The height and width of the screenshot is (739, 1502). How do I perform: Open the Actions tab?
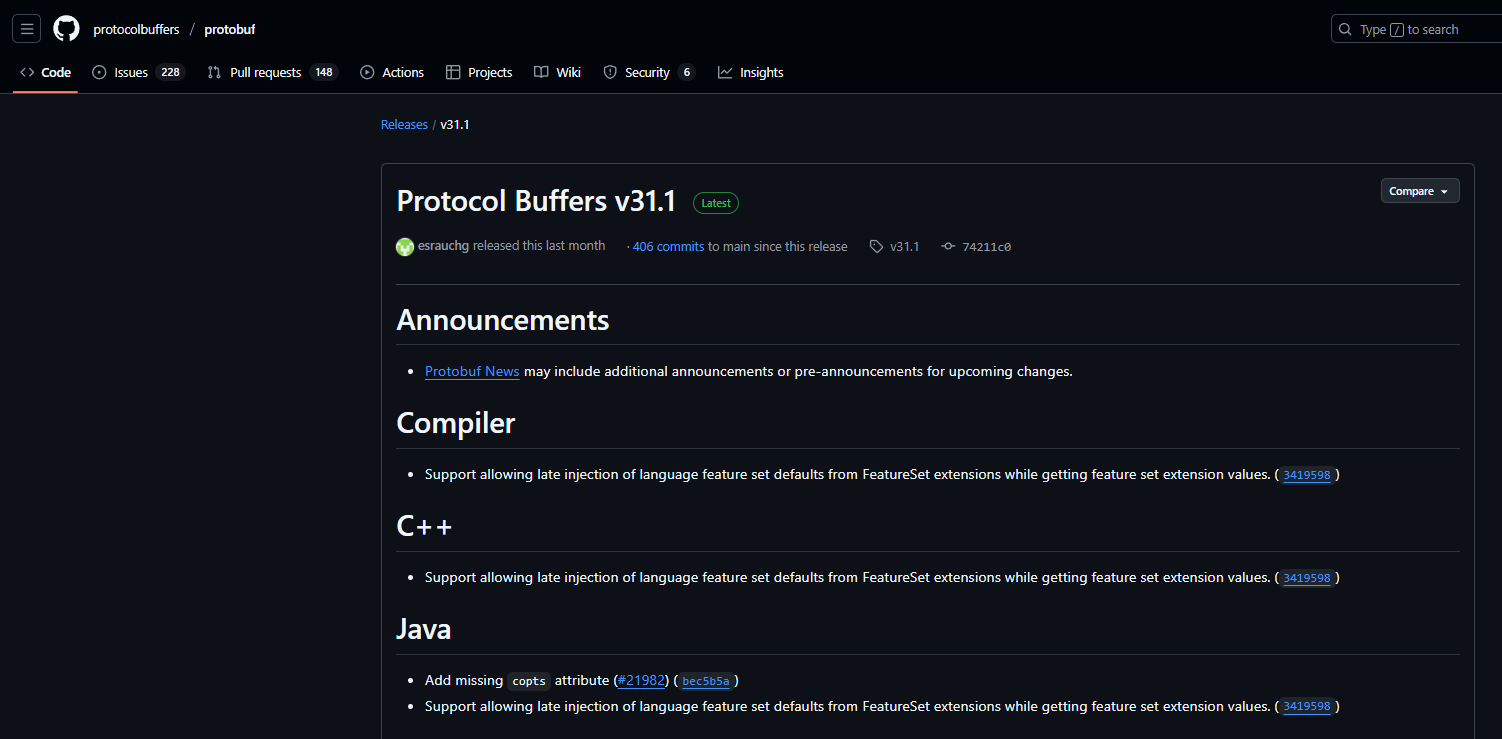(392, 72)
